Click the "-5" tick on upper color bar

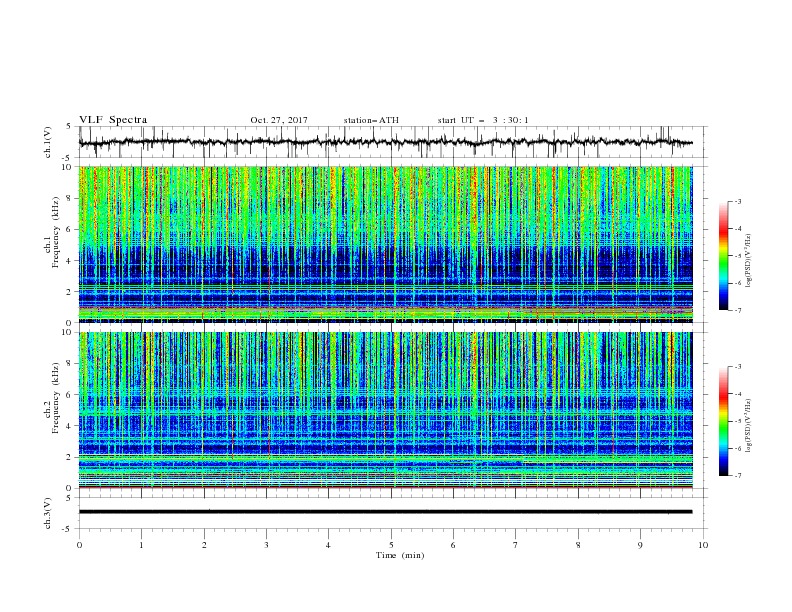point(737,256)
